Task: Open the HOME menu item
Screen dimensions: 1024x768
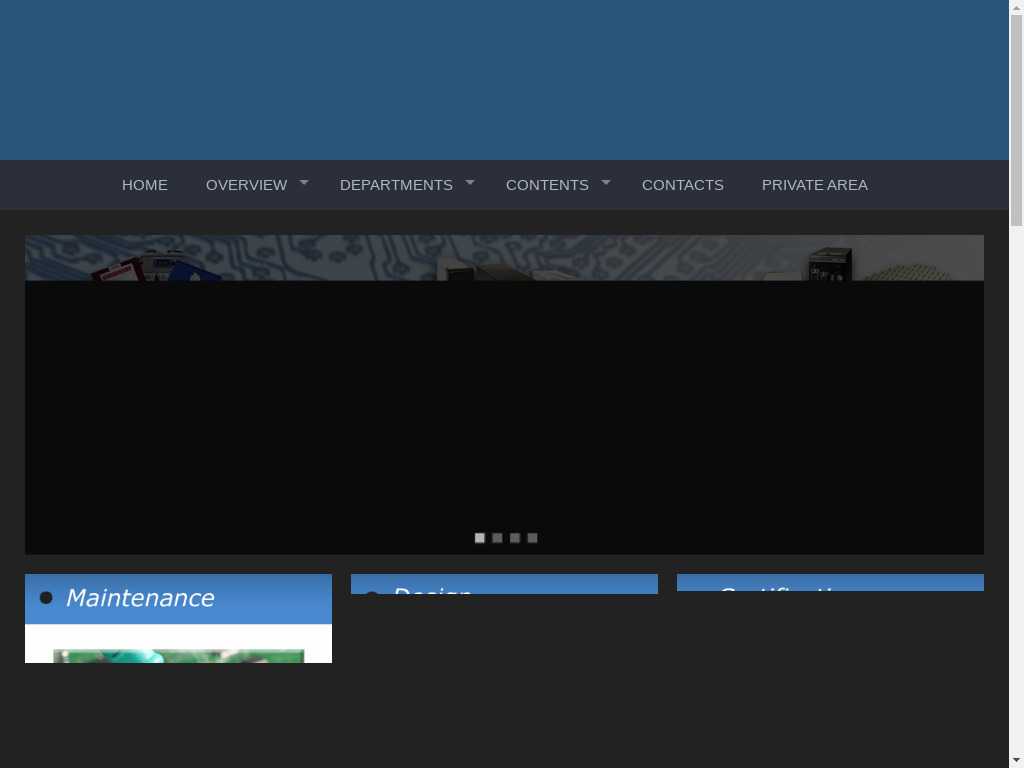Action: point(144,185)
